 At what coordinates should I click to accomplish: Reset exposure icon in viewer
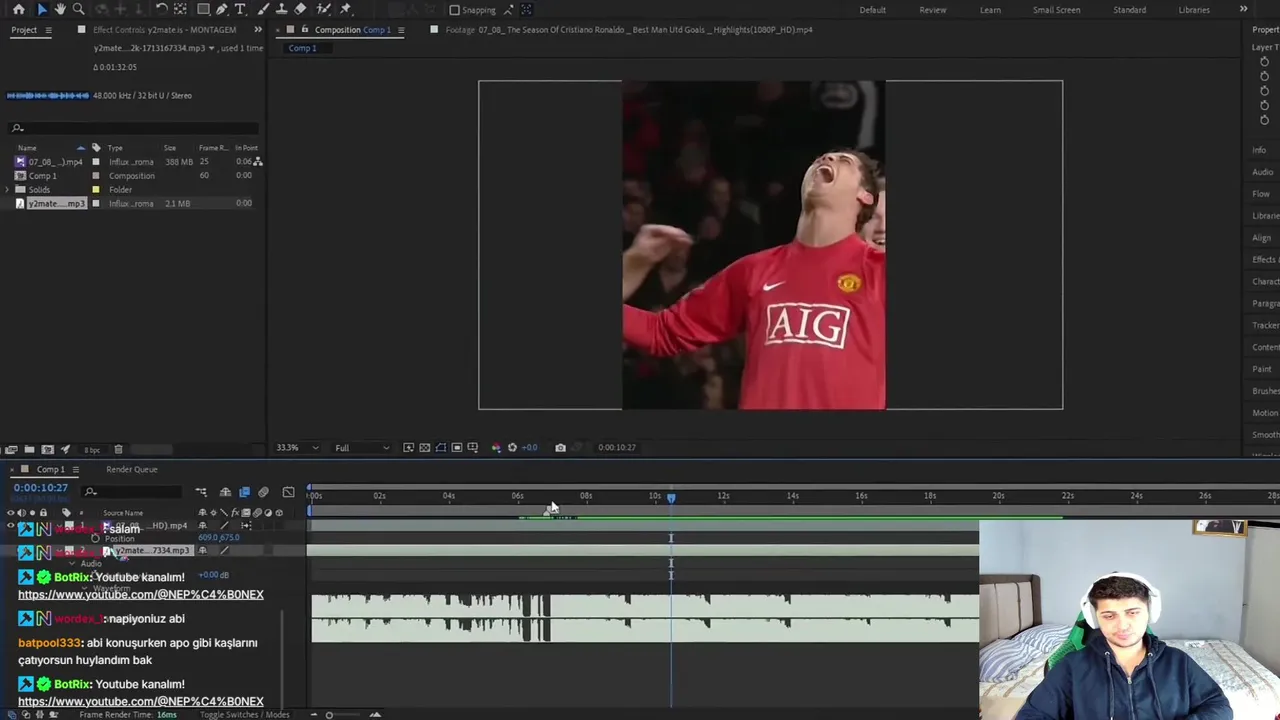click(512, 447)
